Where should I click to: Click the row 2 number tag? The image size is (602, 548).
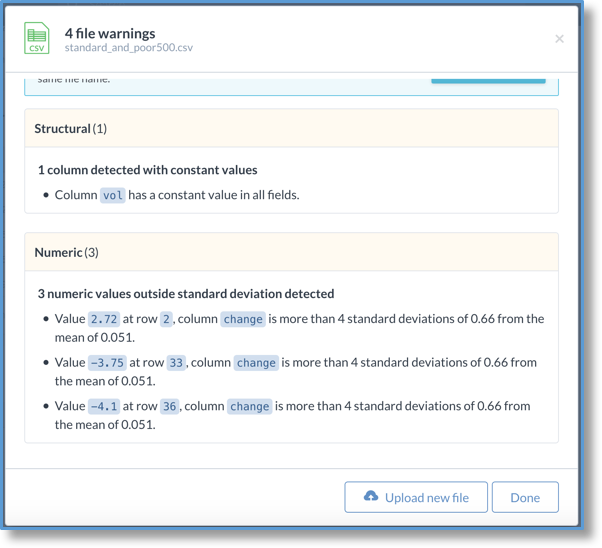(x=166, y=319)
